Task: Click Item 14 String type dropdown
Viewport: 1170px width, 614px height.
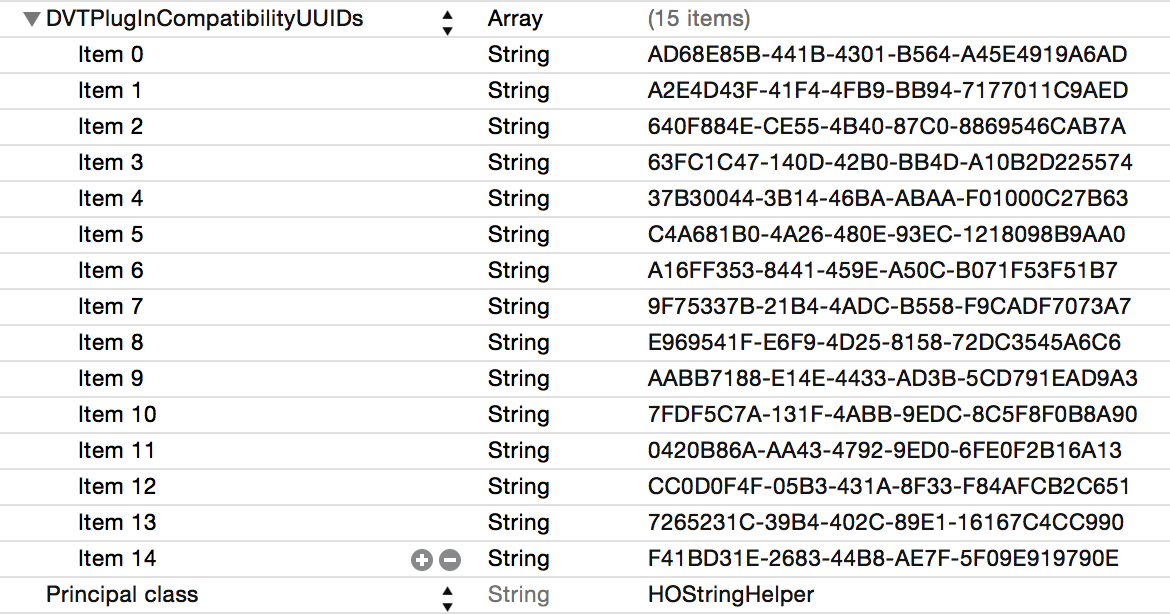Action: click(x=519, y=559)
